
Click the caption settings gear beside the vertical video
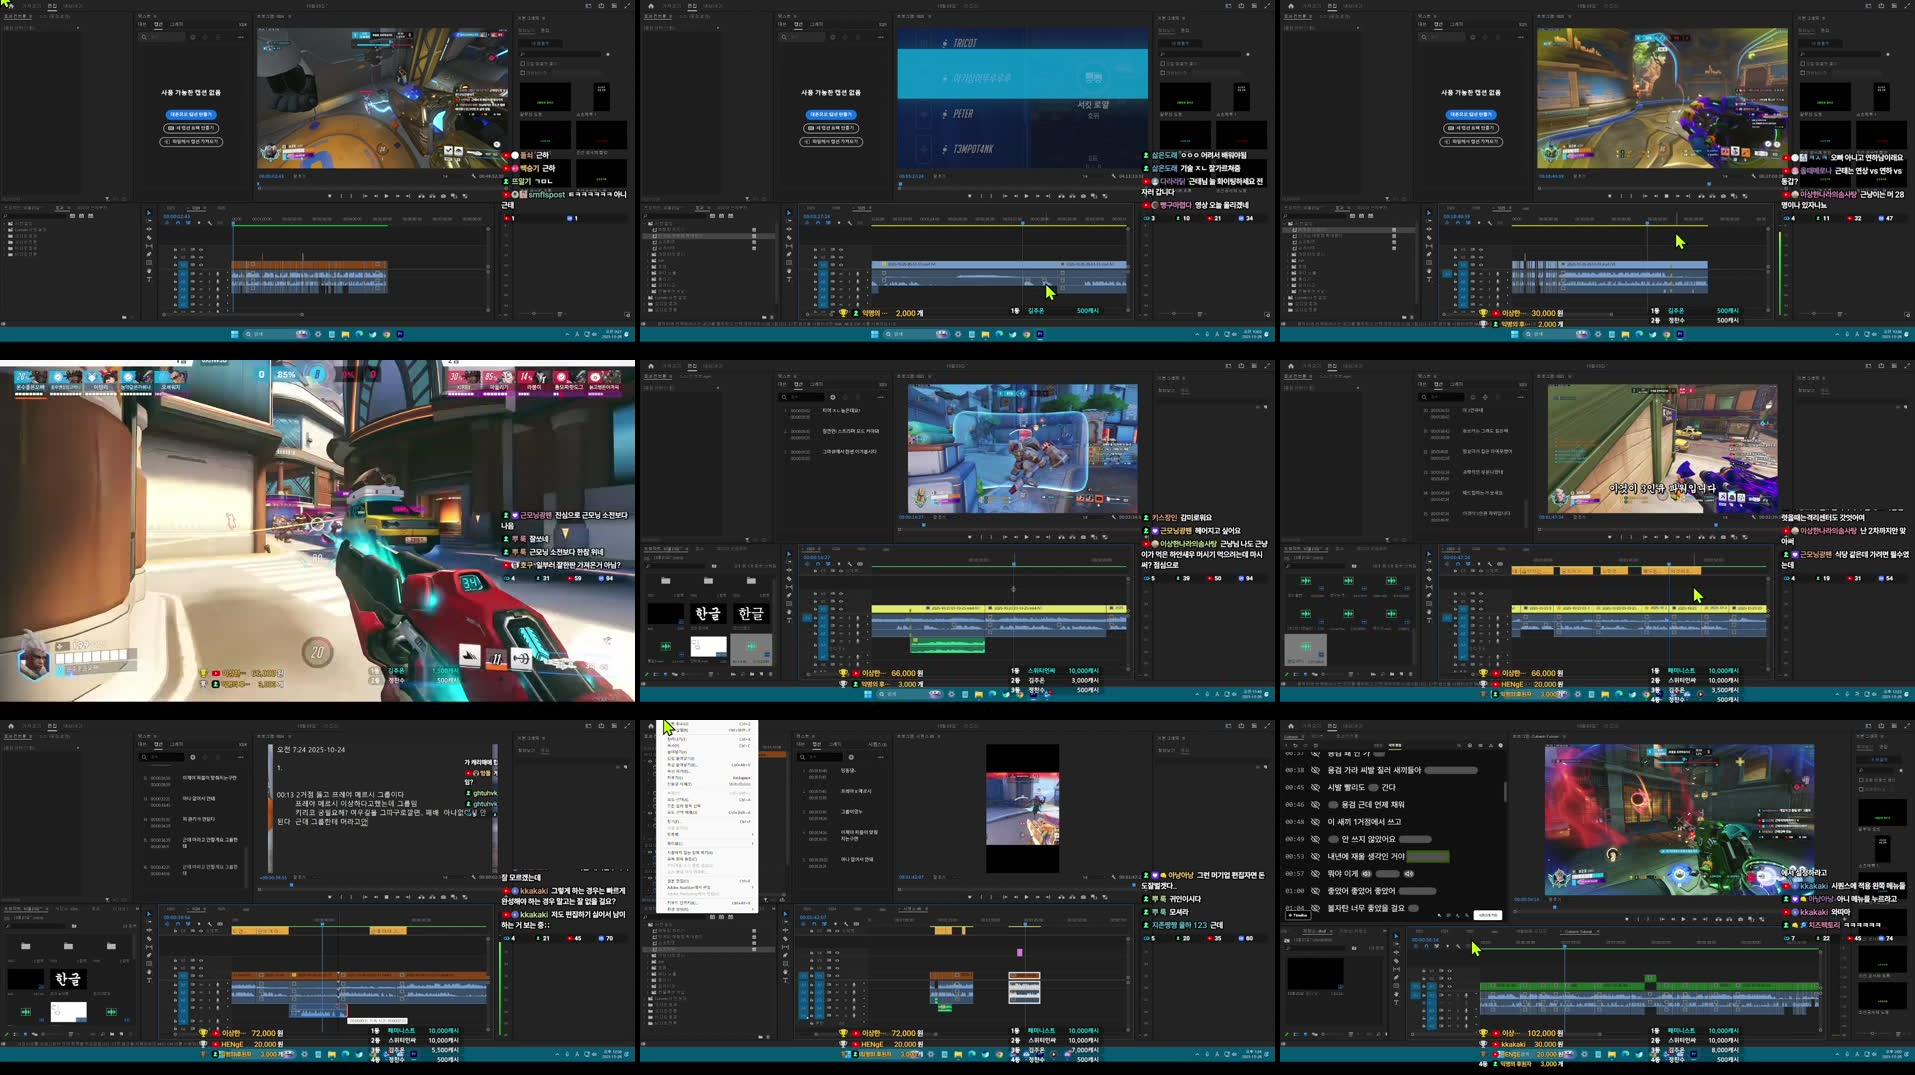[x=852, y=757]
